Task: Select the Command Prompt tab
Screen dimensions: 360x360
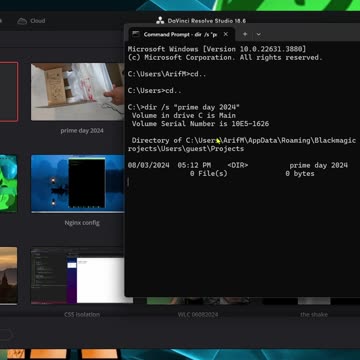Action: click(x=181, y=34)
